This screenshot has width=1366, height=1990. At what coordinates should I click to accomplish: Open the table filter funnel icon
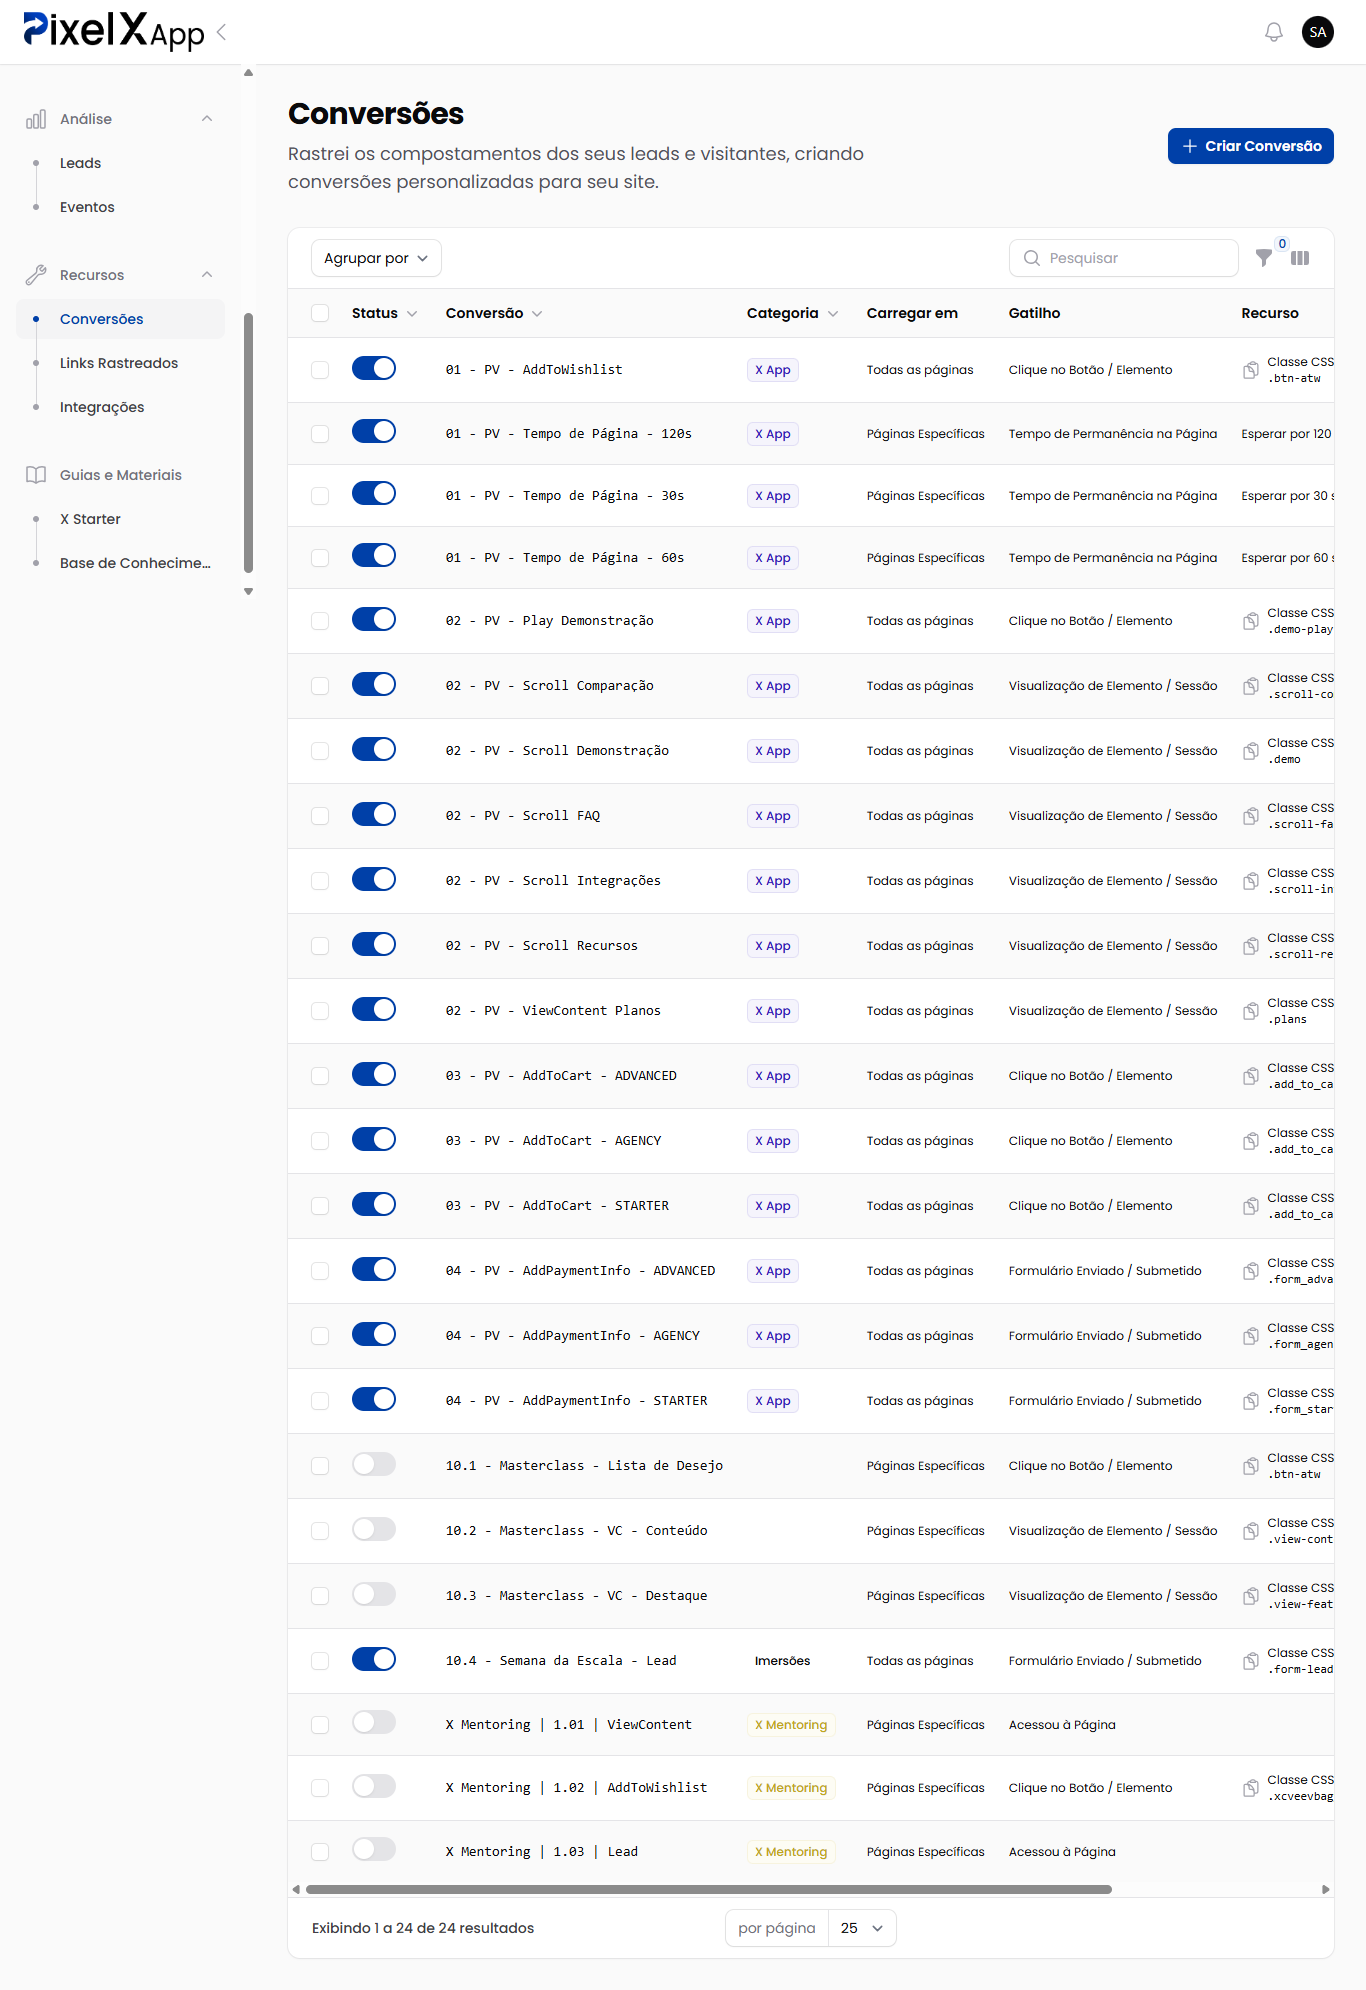[1264, 258]
